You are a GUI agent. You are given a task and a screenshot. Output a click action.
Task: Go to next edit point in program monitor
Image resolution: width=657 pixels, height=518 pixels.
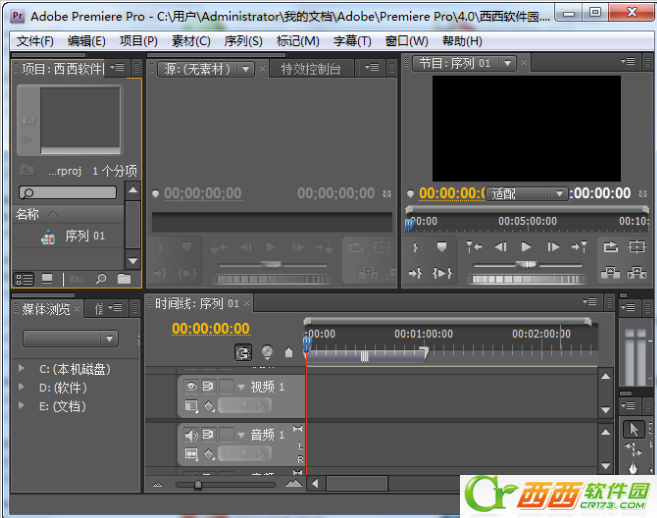(579, 247)
